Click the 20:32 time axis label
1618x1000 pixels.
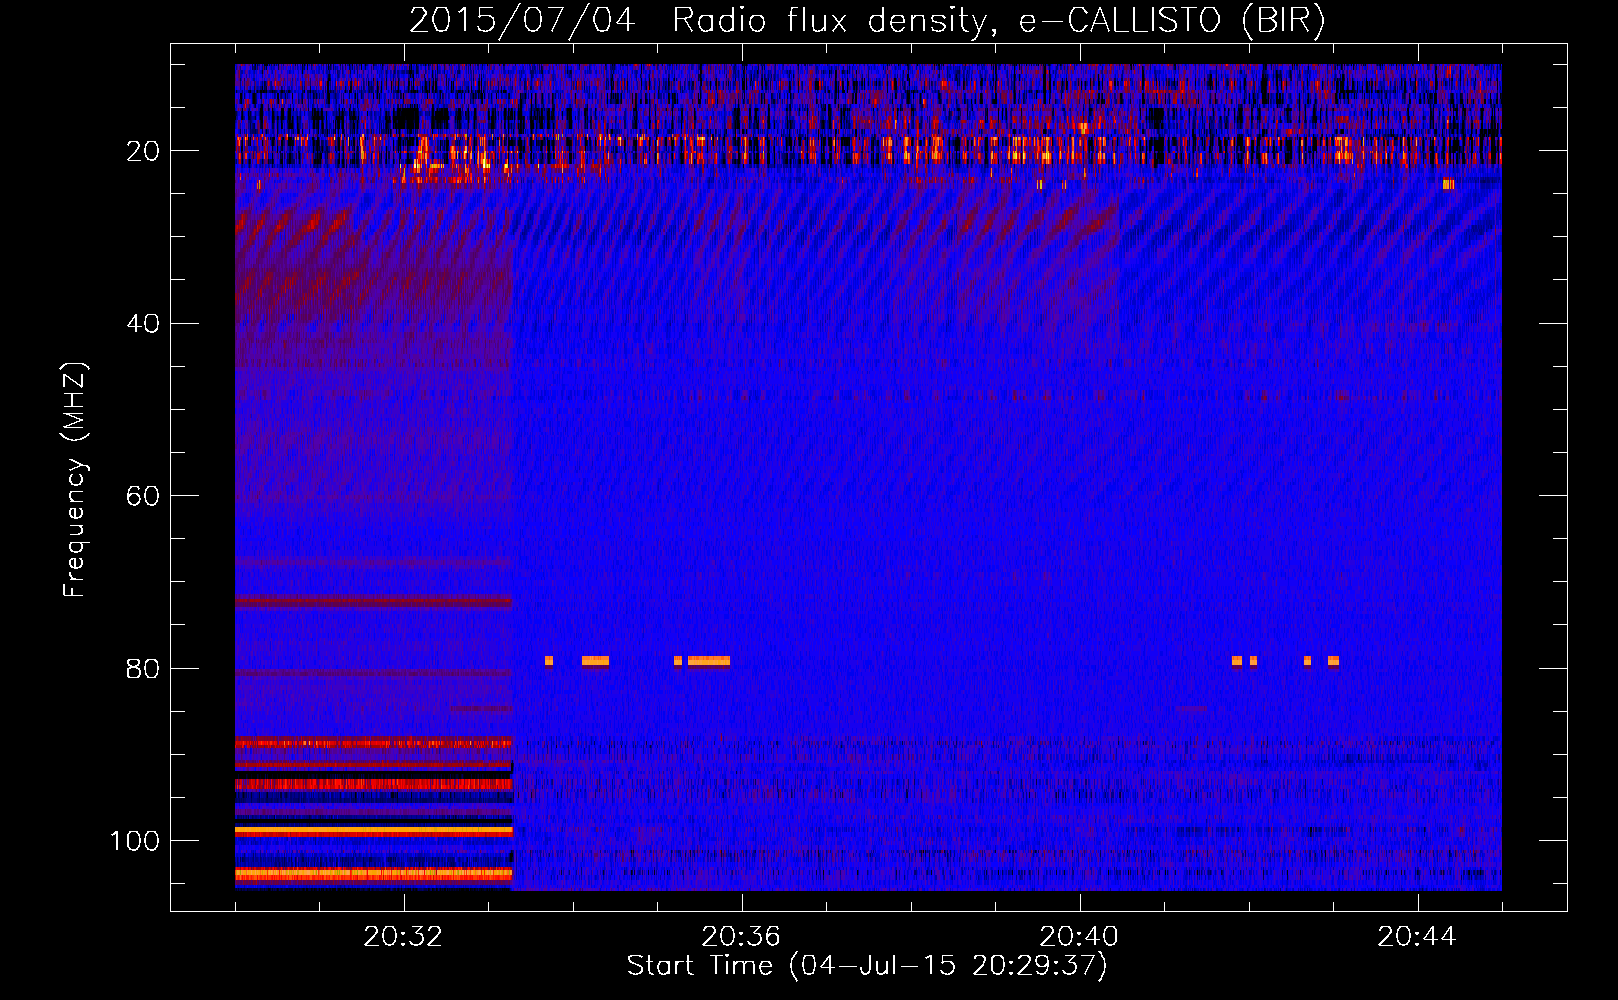(x=403, y=937)
